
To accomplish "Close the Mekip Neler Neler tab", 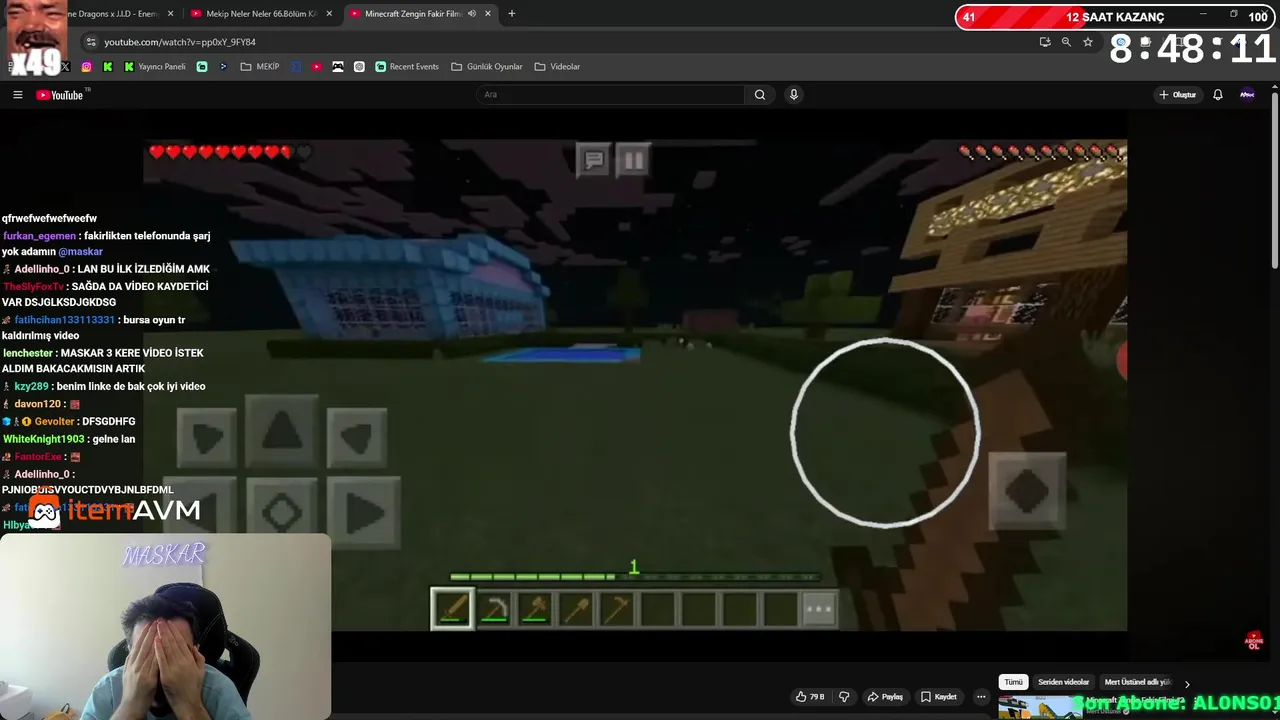I will click(x=328, y=14).
